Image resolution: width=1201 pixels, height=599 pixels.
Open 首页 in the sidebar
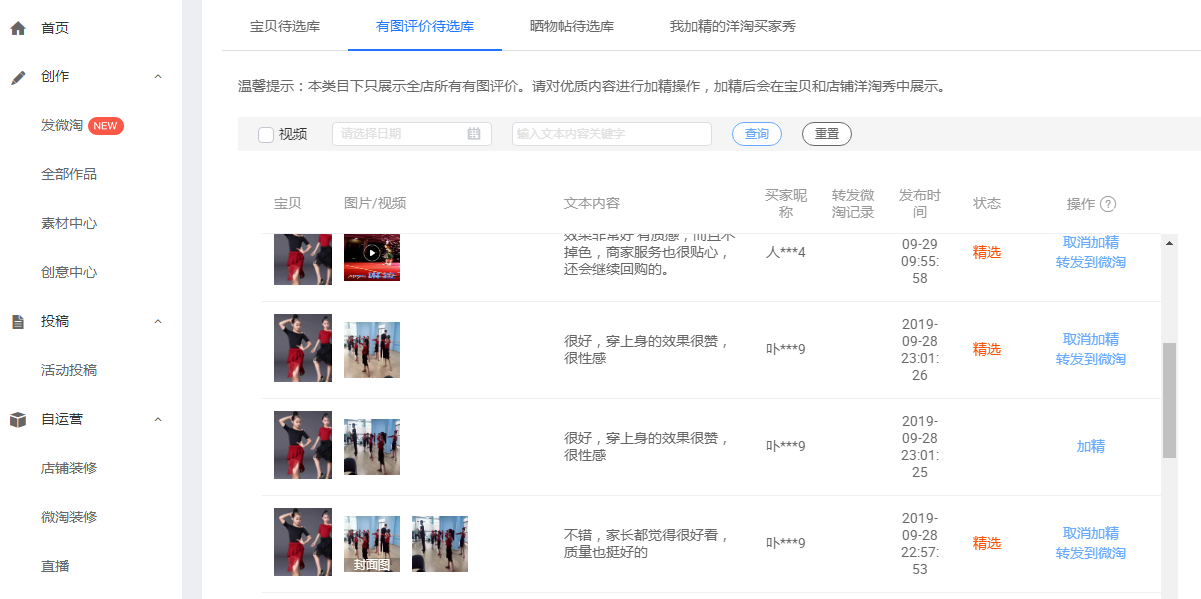pos(55,28)
